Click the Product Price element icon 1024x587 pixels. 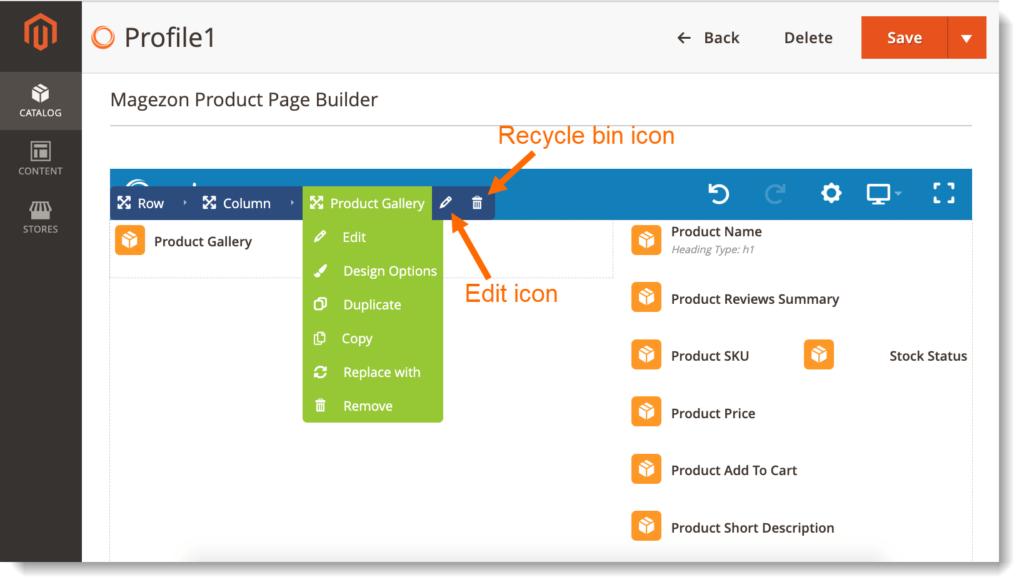646,411
